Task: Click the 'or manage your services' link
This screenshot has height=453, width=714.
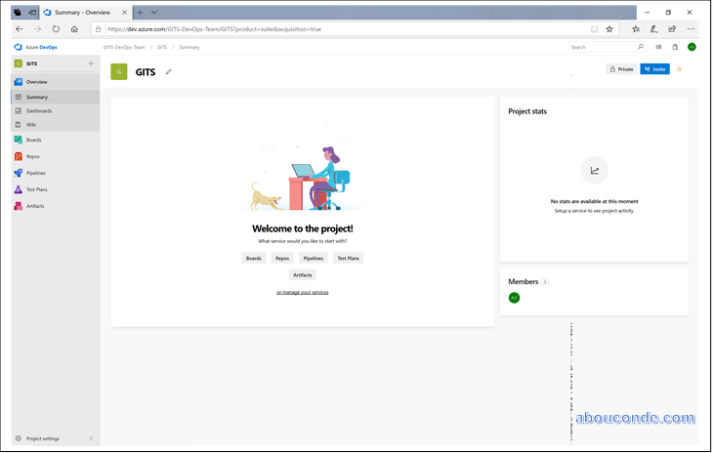Action: (x=302, y=292)
